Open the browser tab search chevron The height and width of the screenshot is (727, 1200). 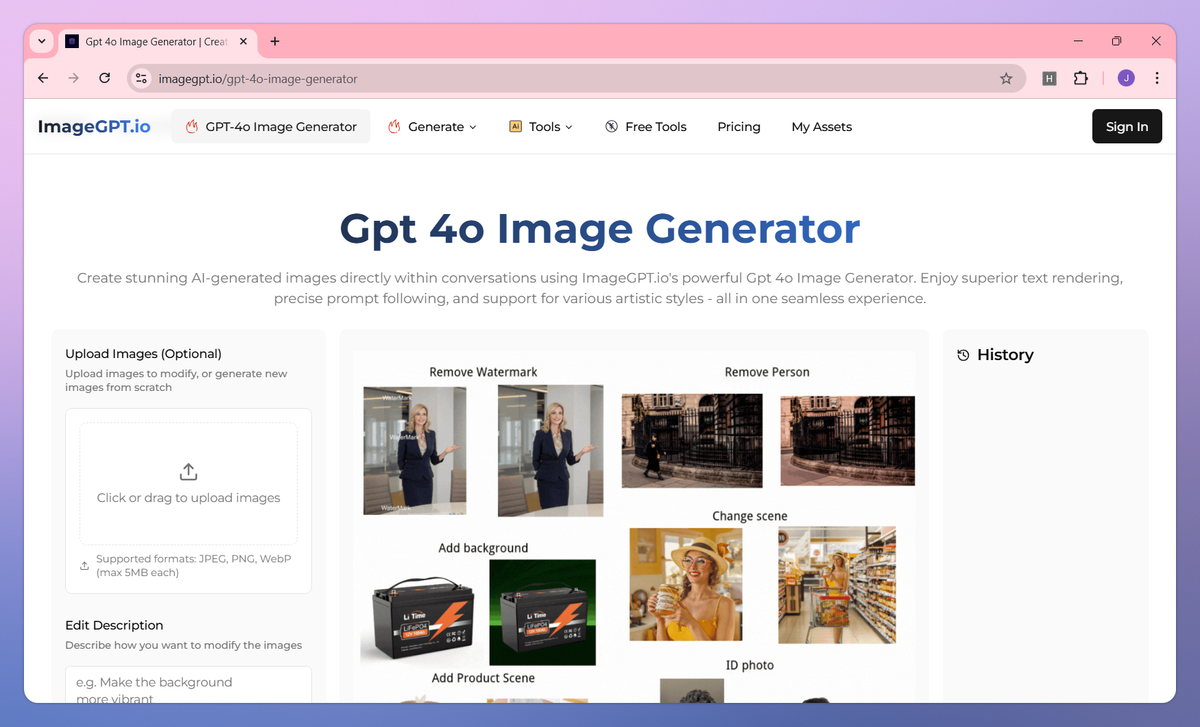41,41
